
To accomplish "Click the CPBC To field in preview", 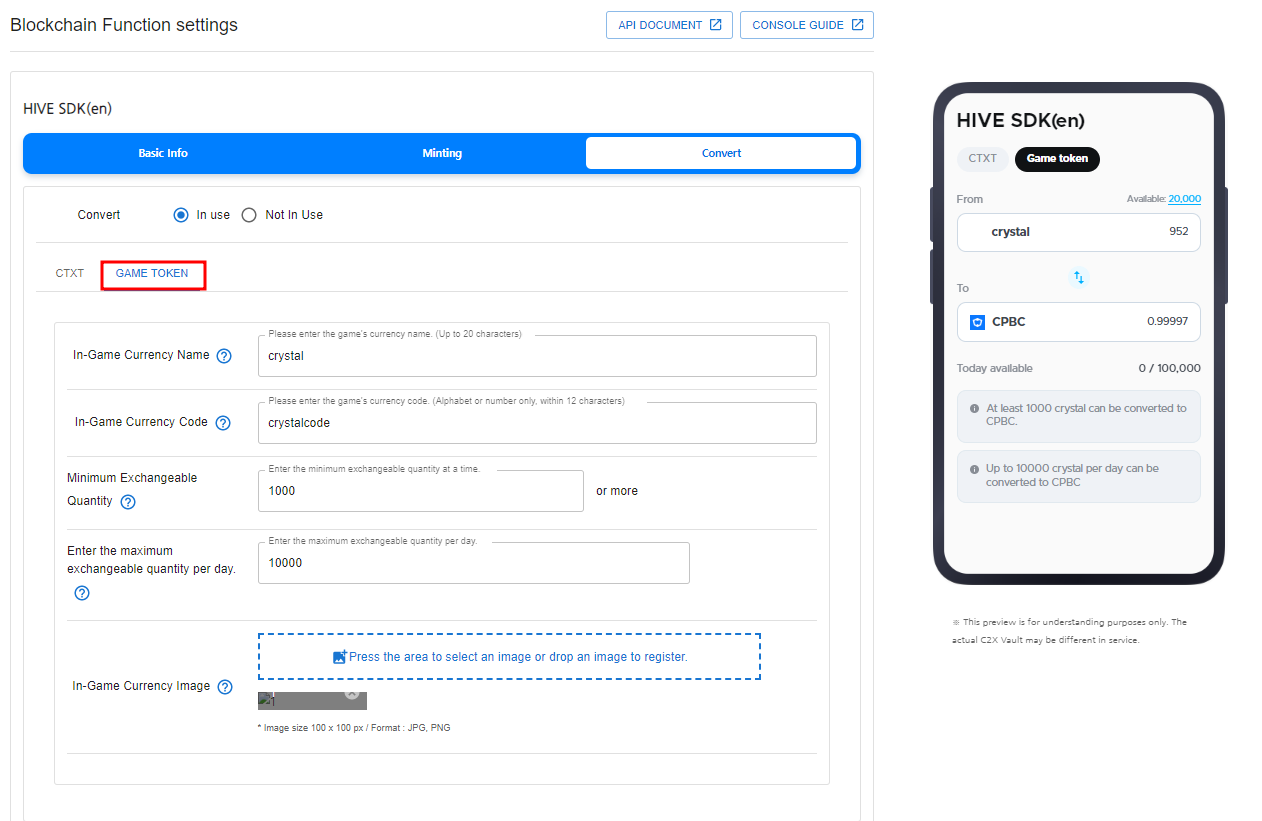I will (1078, 322).
